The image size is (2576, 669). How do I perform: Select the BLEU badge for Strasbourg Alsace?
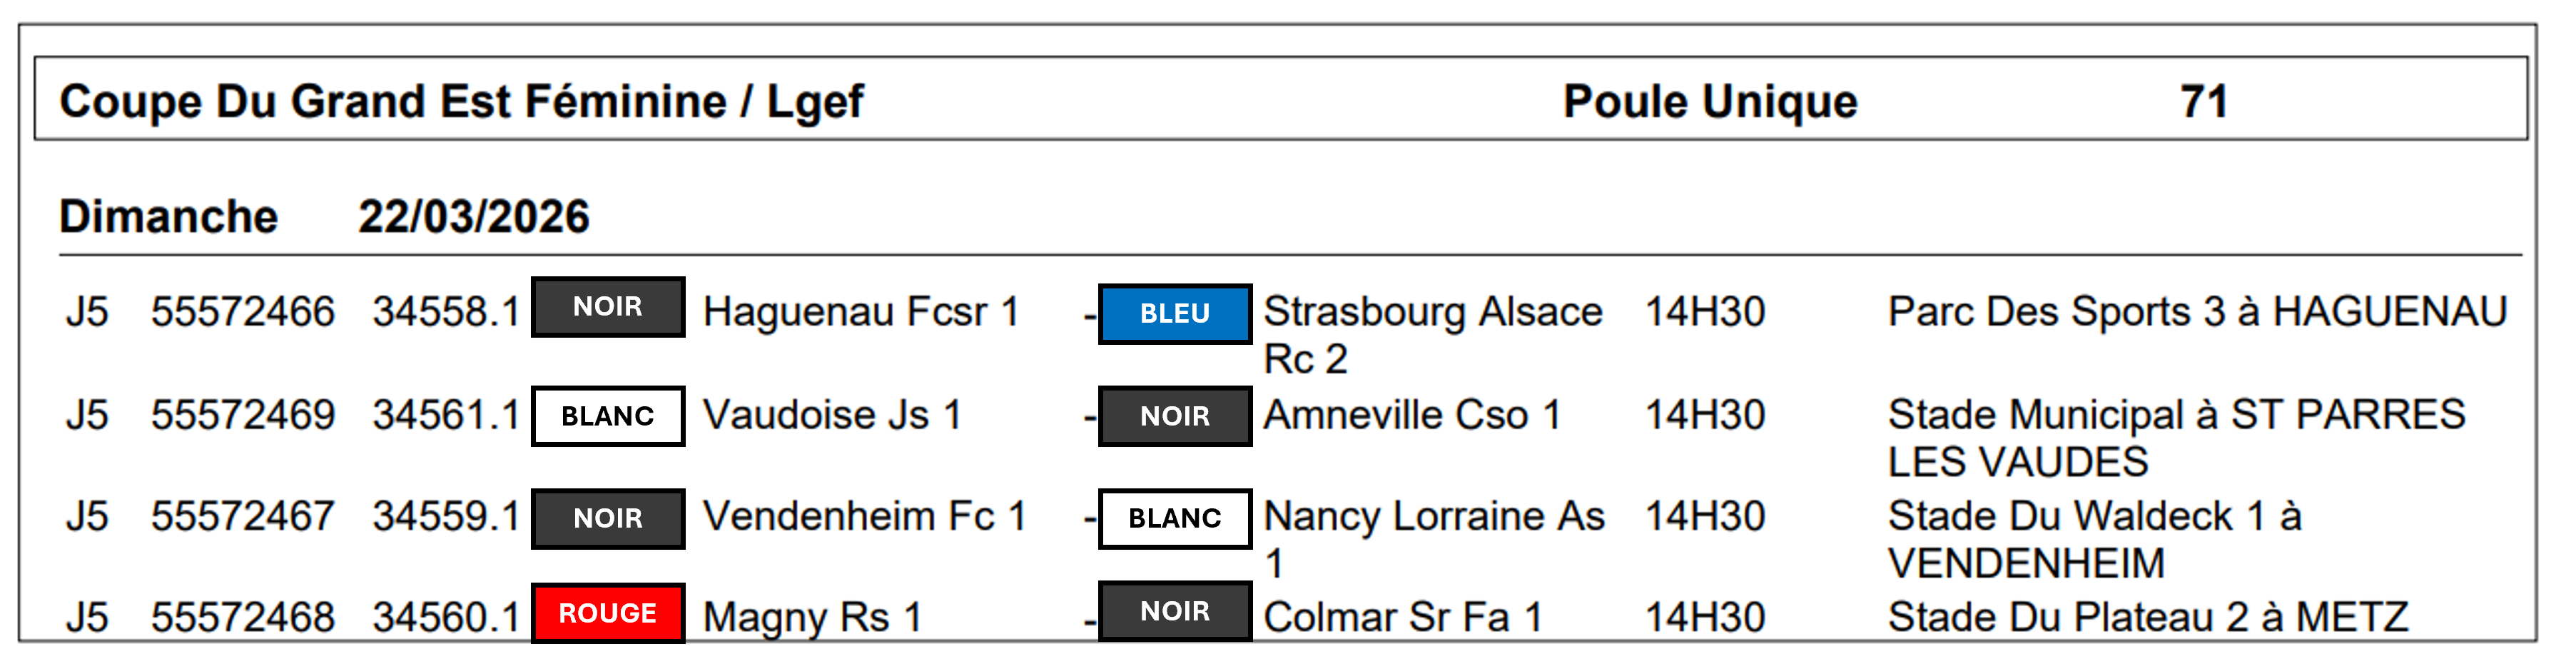[1174, 314]
